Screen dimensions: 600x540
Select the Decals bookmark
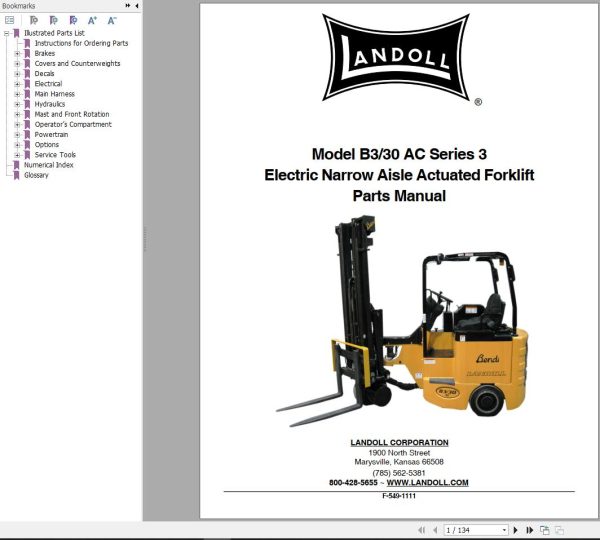[44, 73]
